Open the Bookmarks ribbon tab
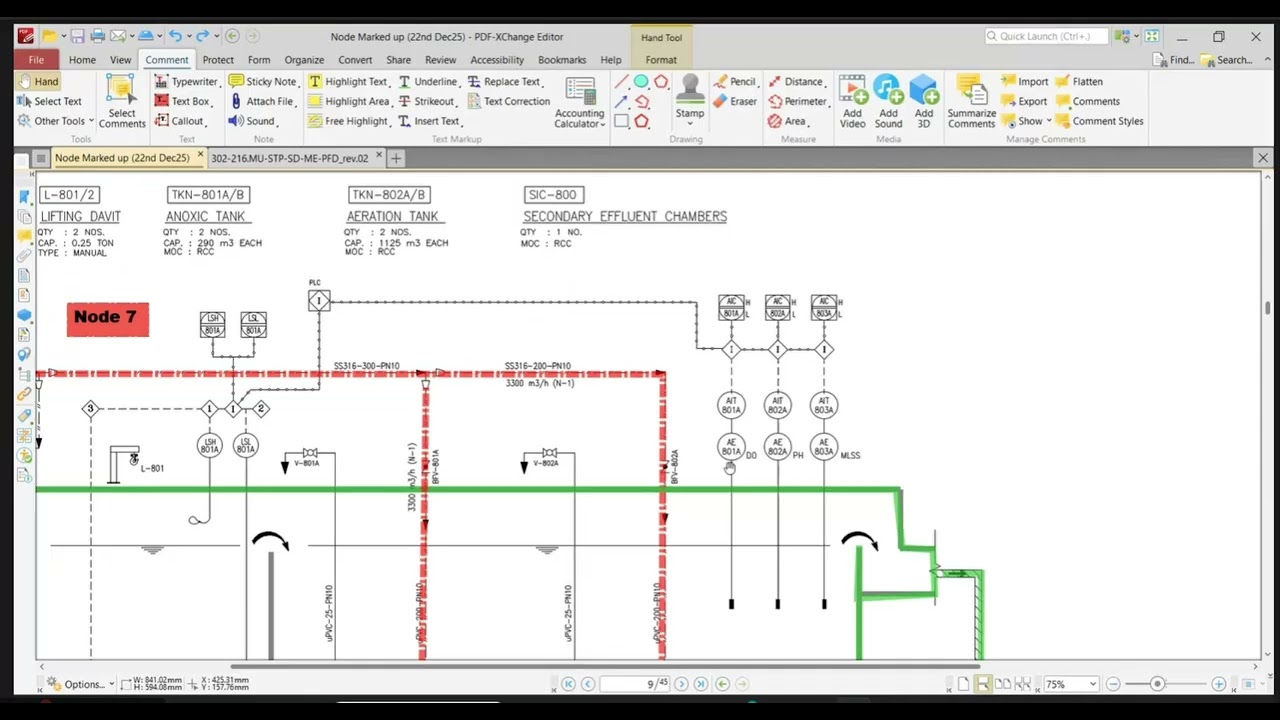The image size is (1280, 720). (x=562, y=60)
